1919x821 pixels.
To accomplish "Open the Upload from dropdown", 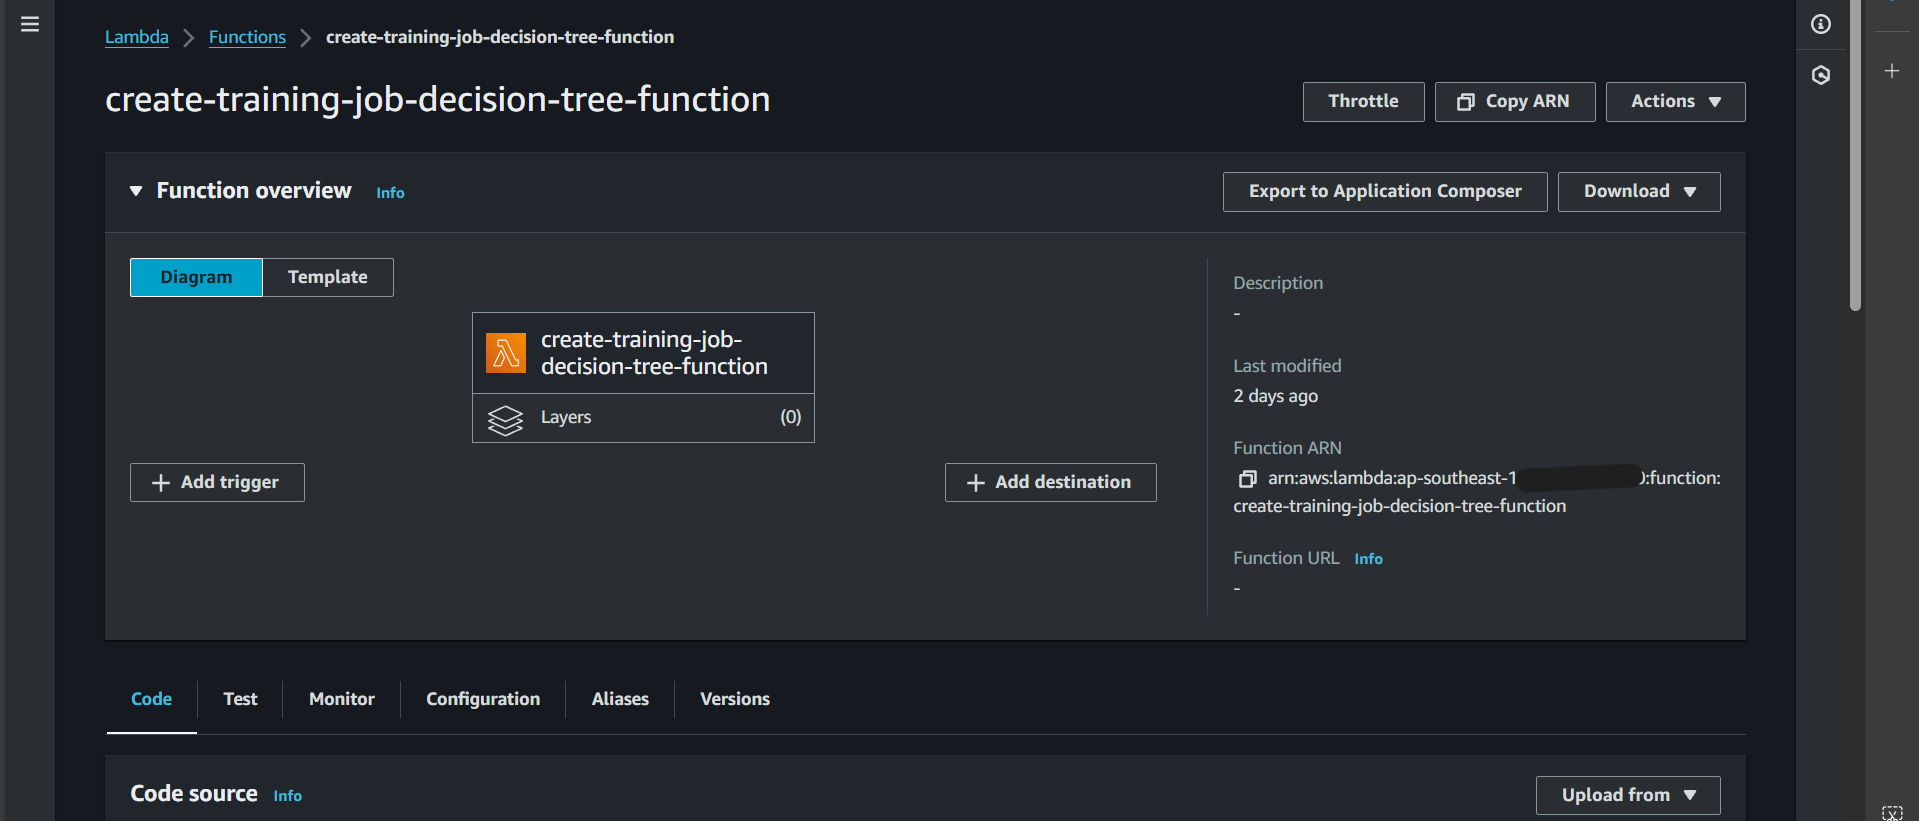I will pyautogui.click(x=1627, y=795).
